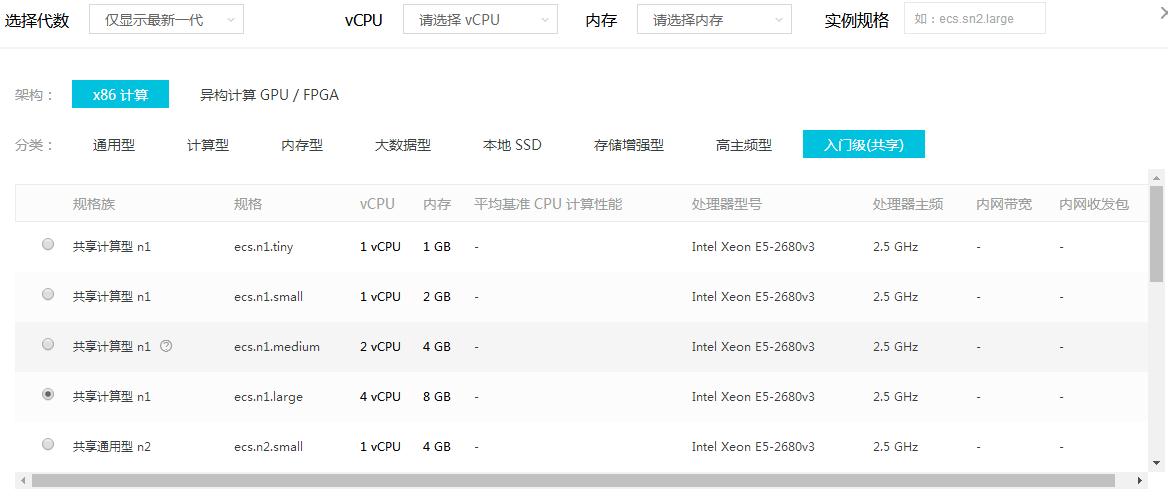This screenshot has height=497, width=1168.
Task: Focus the 实例规格 search input field
Action: click(974, 18)
